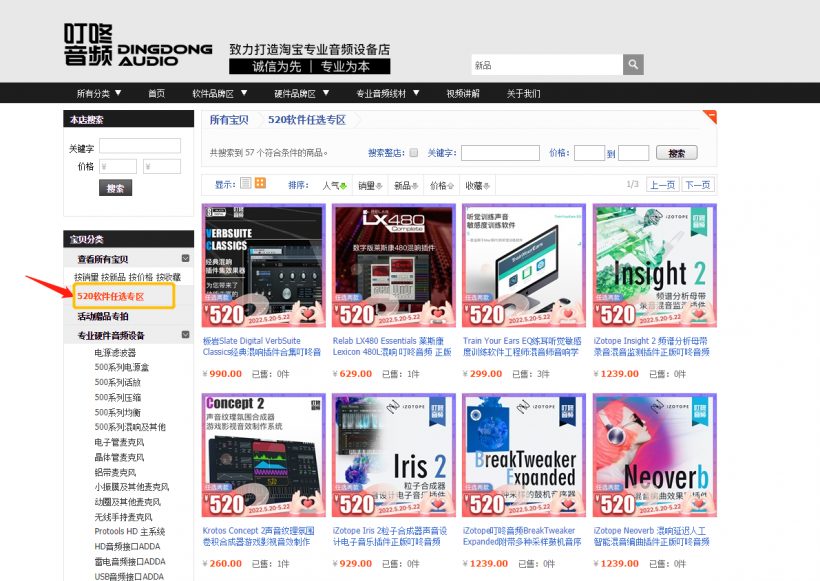Open the 500系列话放 category
The image size is (820, 581).
click(118, 382)
